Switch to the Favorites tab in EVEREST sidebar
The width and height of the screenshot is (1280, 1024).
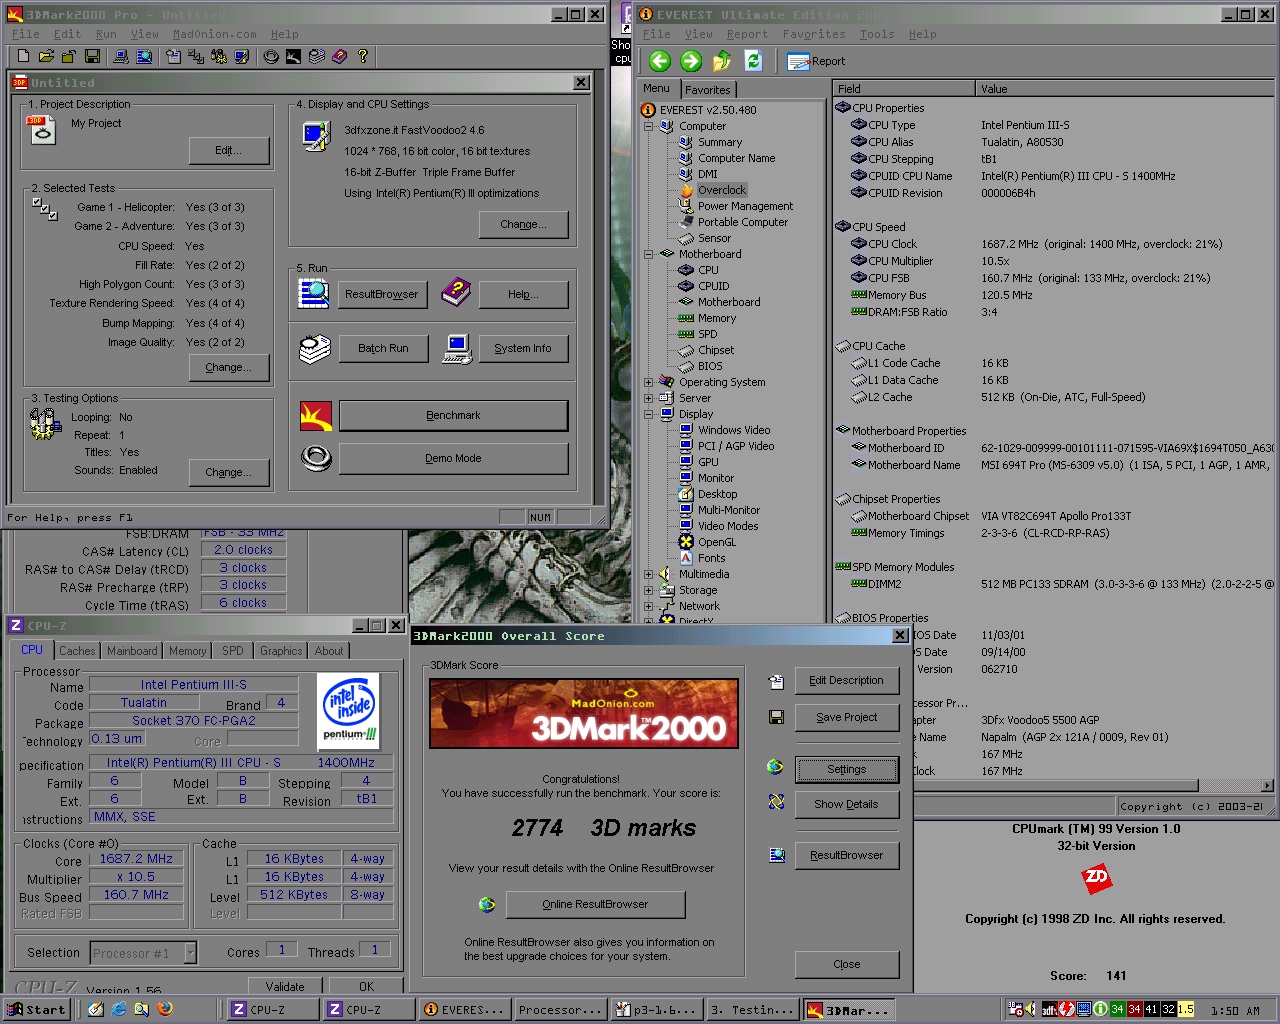point(707,89)
